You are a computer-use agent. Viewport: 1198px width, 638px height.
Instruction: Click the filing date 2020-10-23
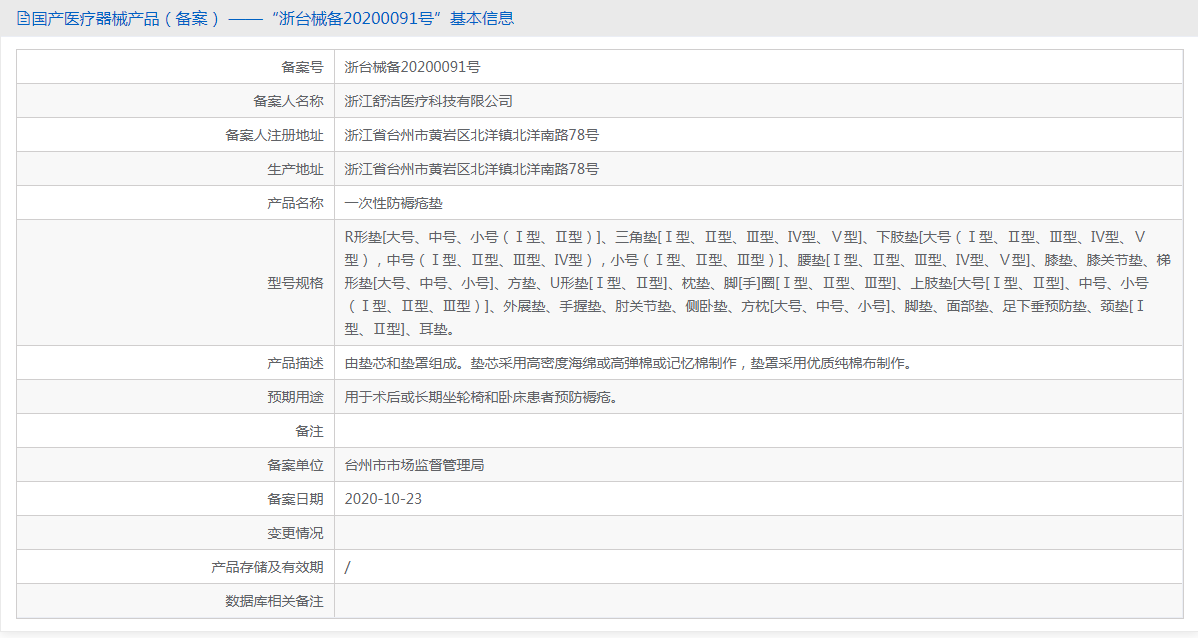pyautogui.click(x=383, y=499)
